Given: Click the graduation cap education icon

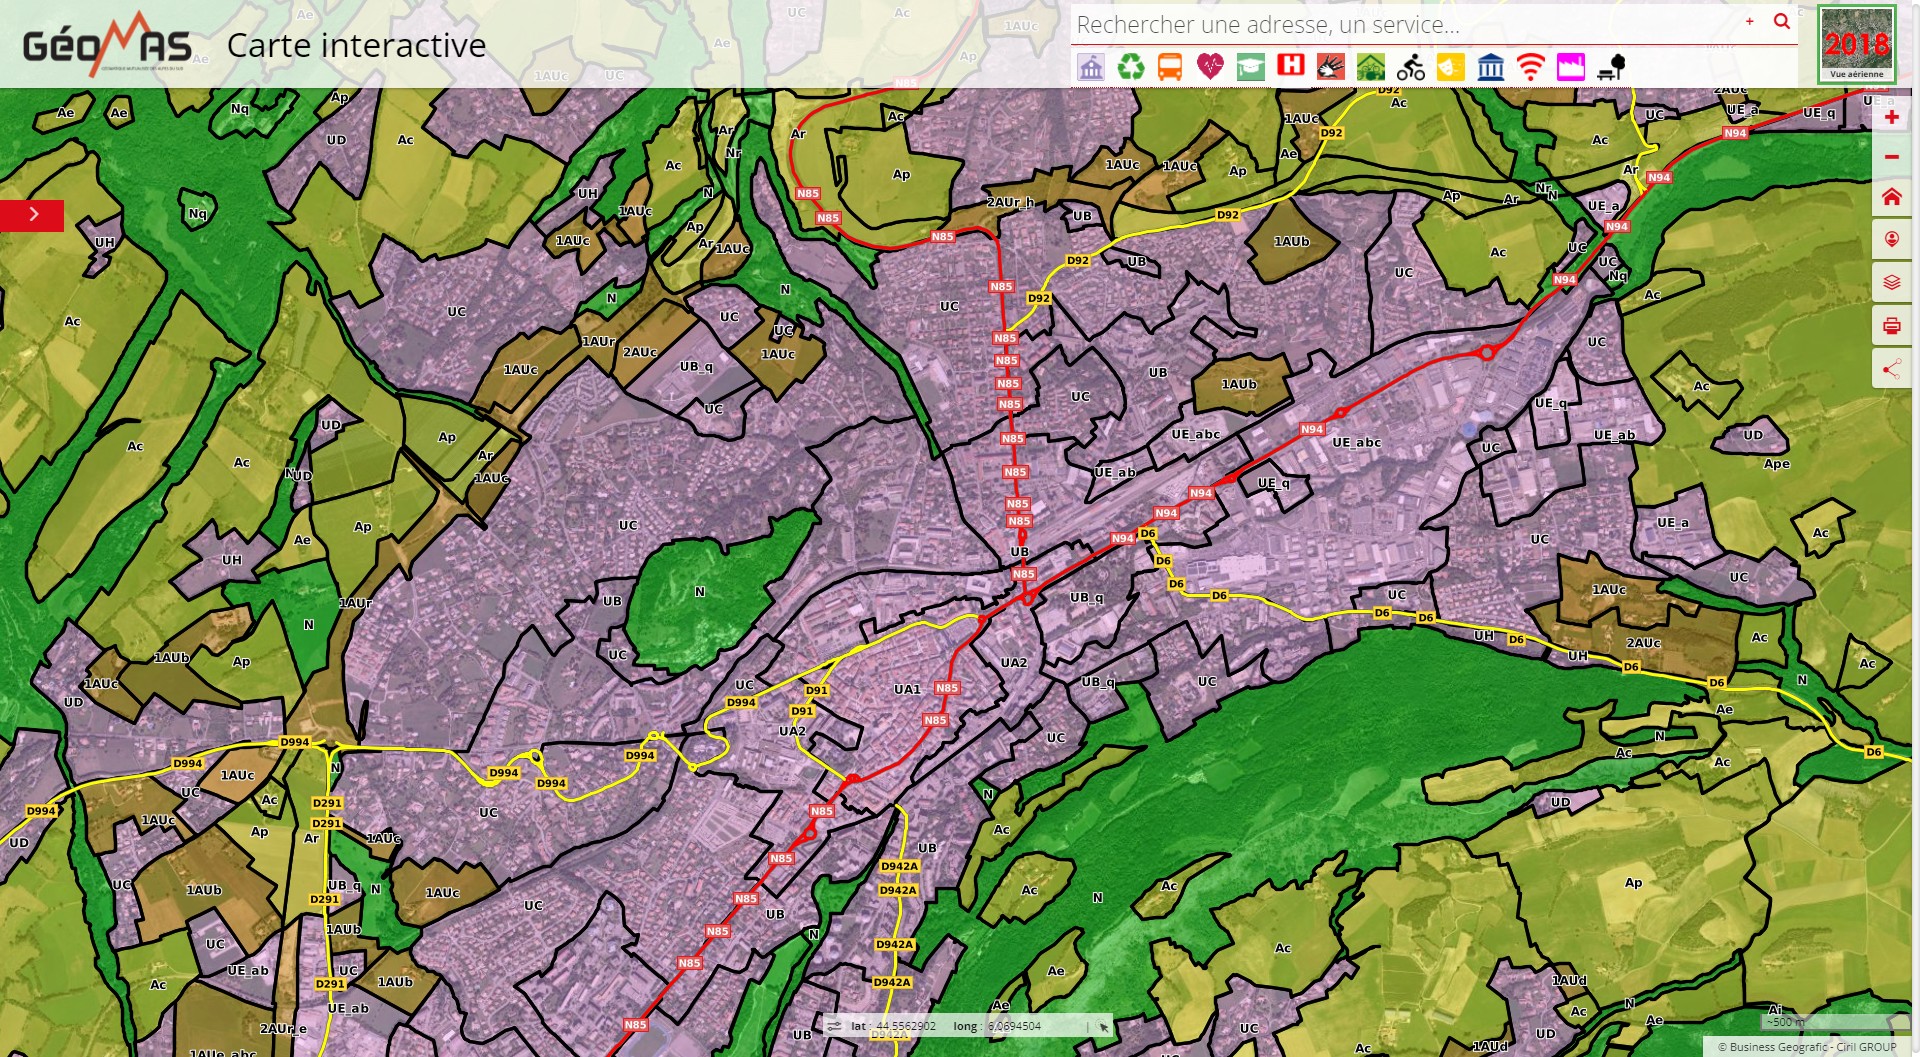Looking at the screenshot, I should (1250, 67).
